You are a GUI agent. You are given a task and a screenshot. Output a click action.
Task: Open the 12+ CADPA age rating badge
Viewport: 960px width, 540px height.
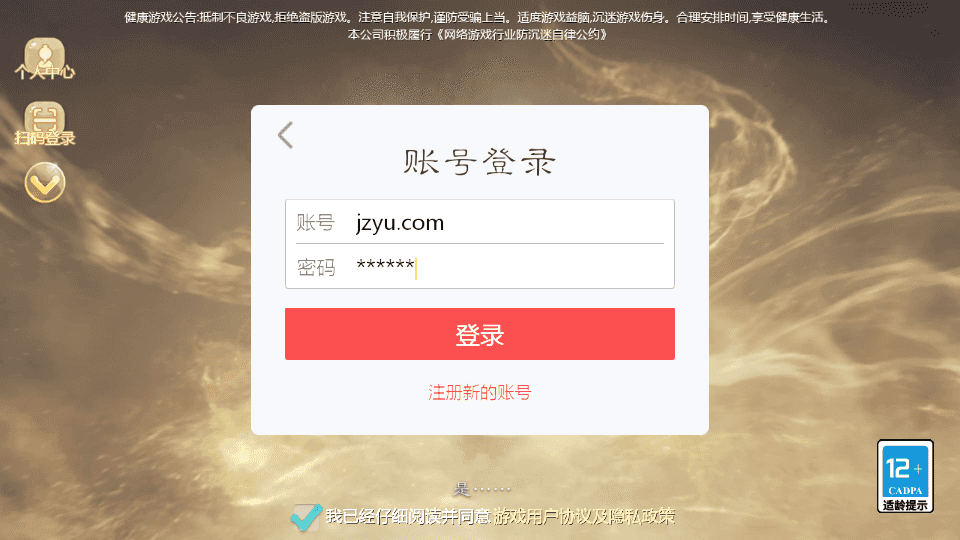tap(905, 476)
